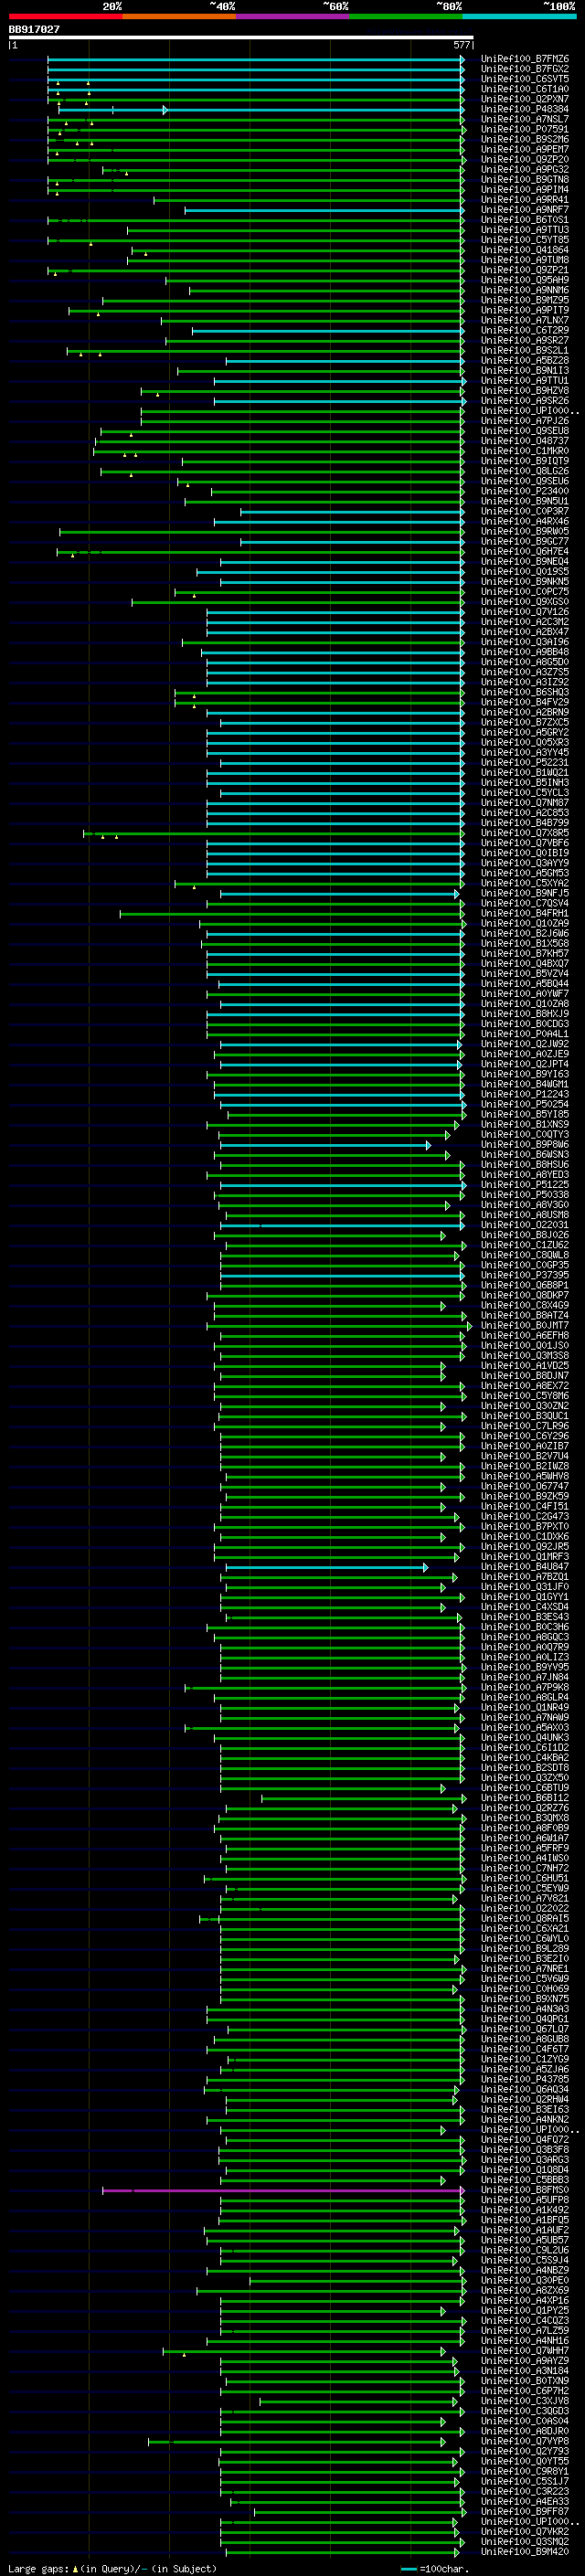Click the white query length bar
This screenshot has width=585, height=2576.
pyautogui.click(x=241, y=37)
